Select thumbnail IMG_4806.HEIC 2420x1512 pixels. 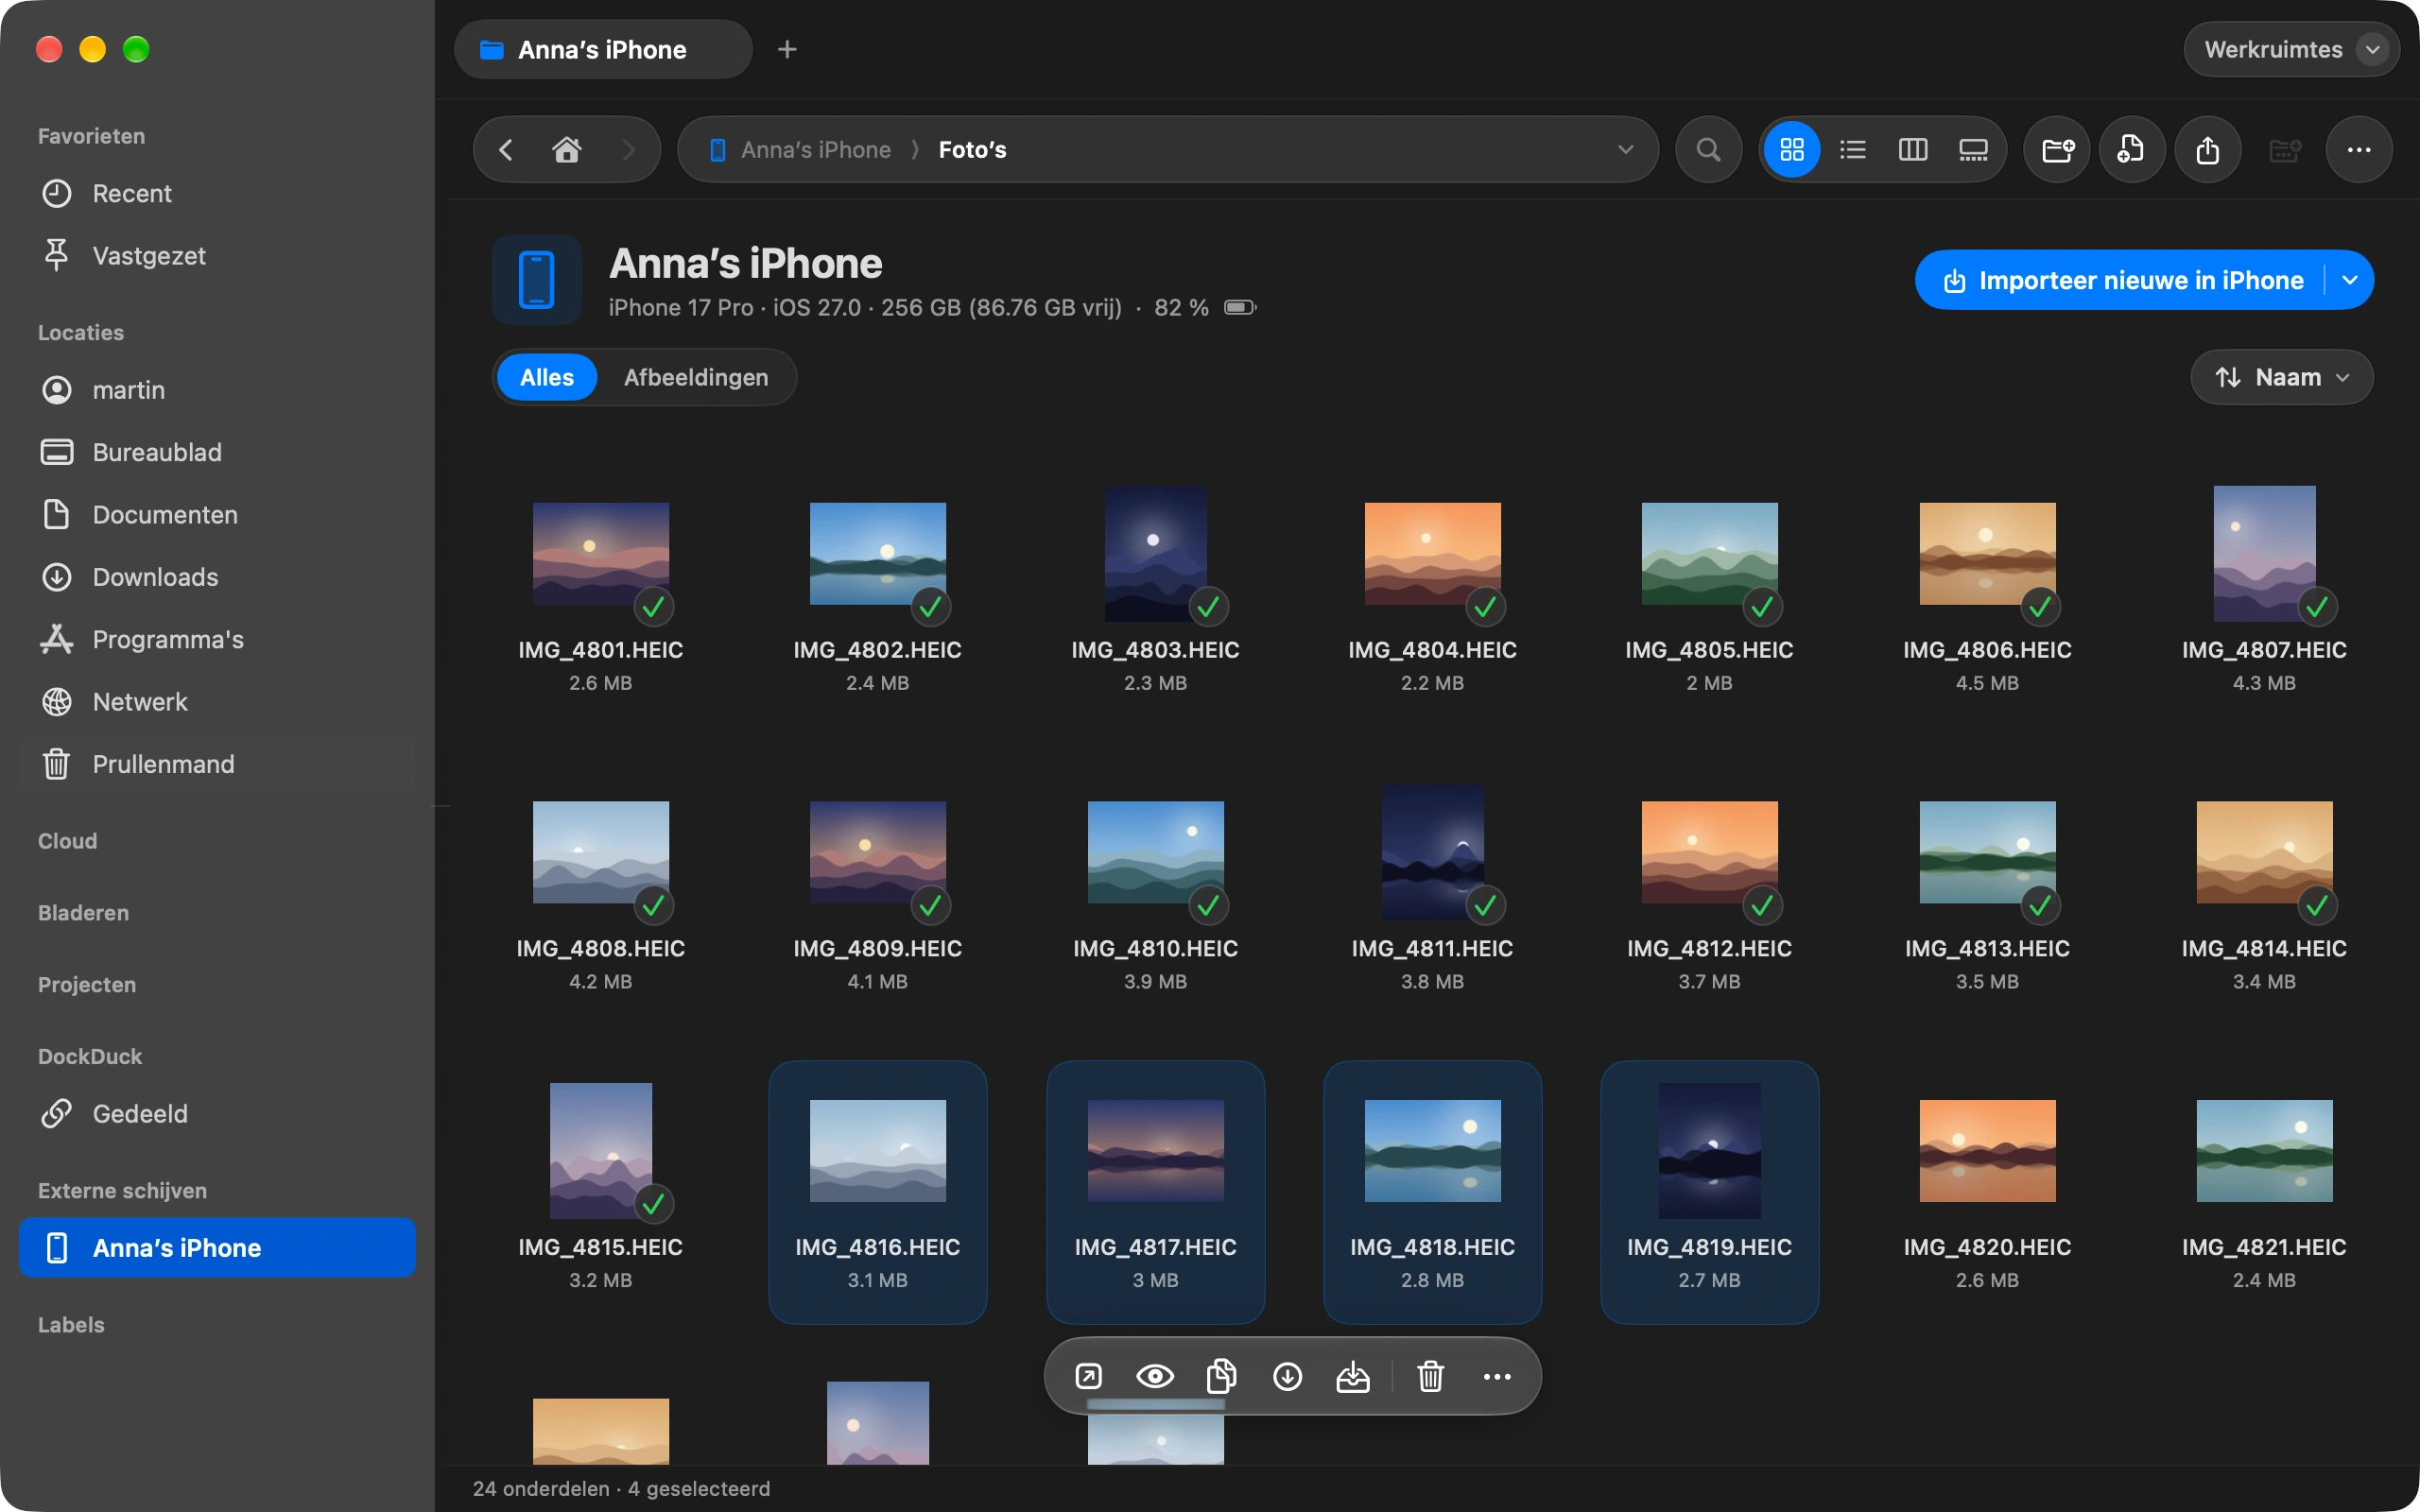pyautogui.click(x=1987, y=553)
